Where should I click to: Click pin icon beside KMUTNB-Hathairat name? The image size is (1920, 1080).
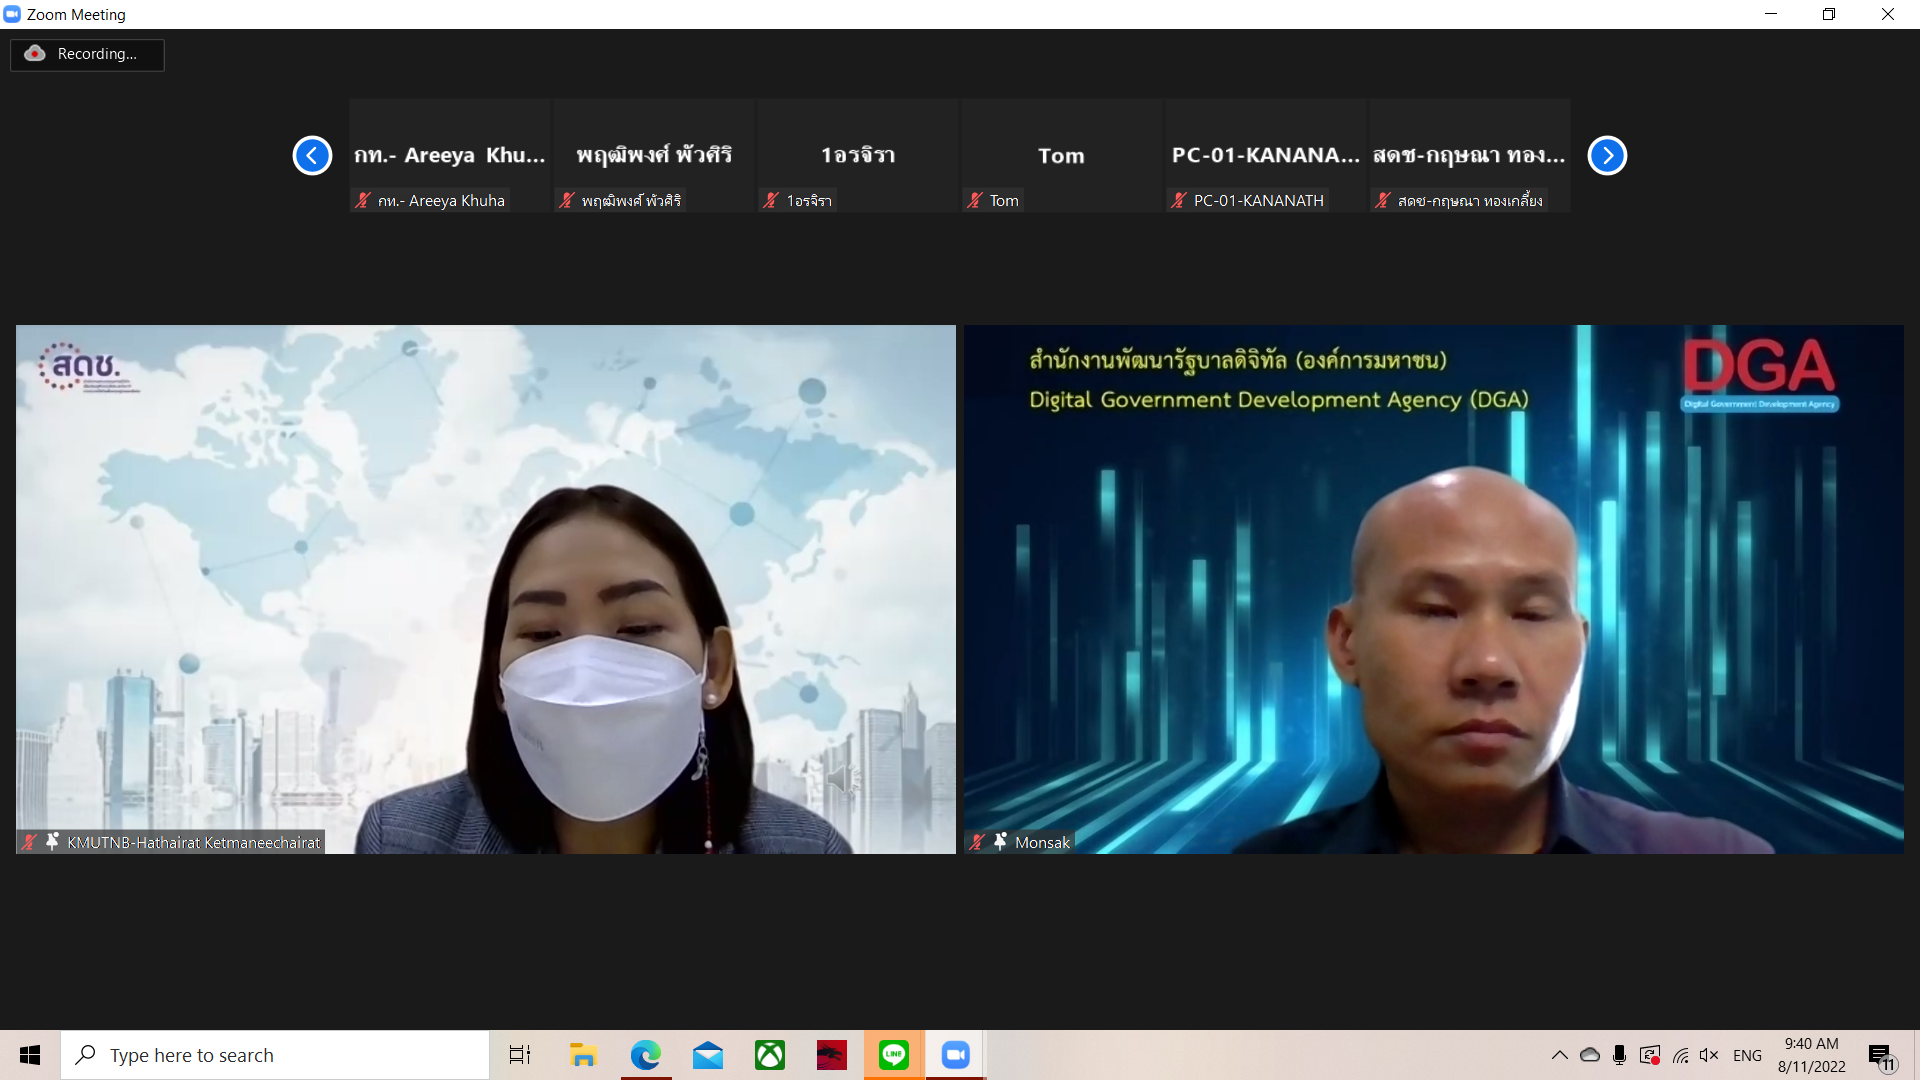tap(52, 842)
